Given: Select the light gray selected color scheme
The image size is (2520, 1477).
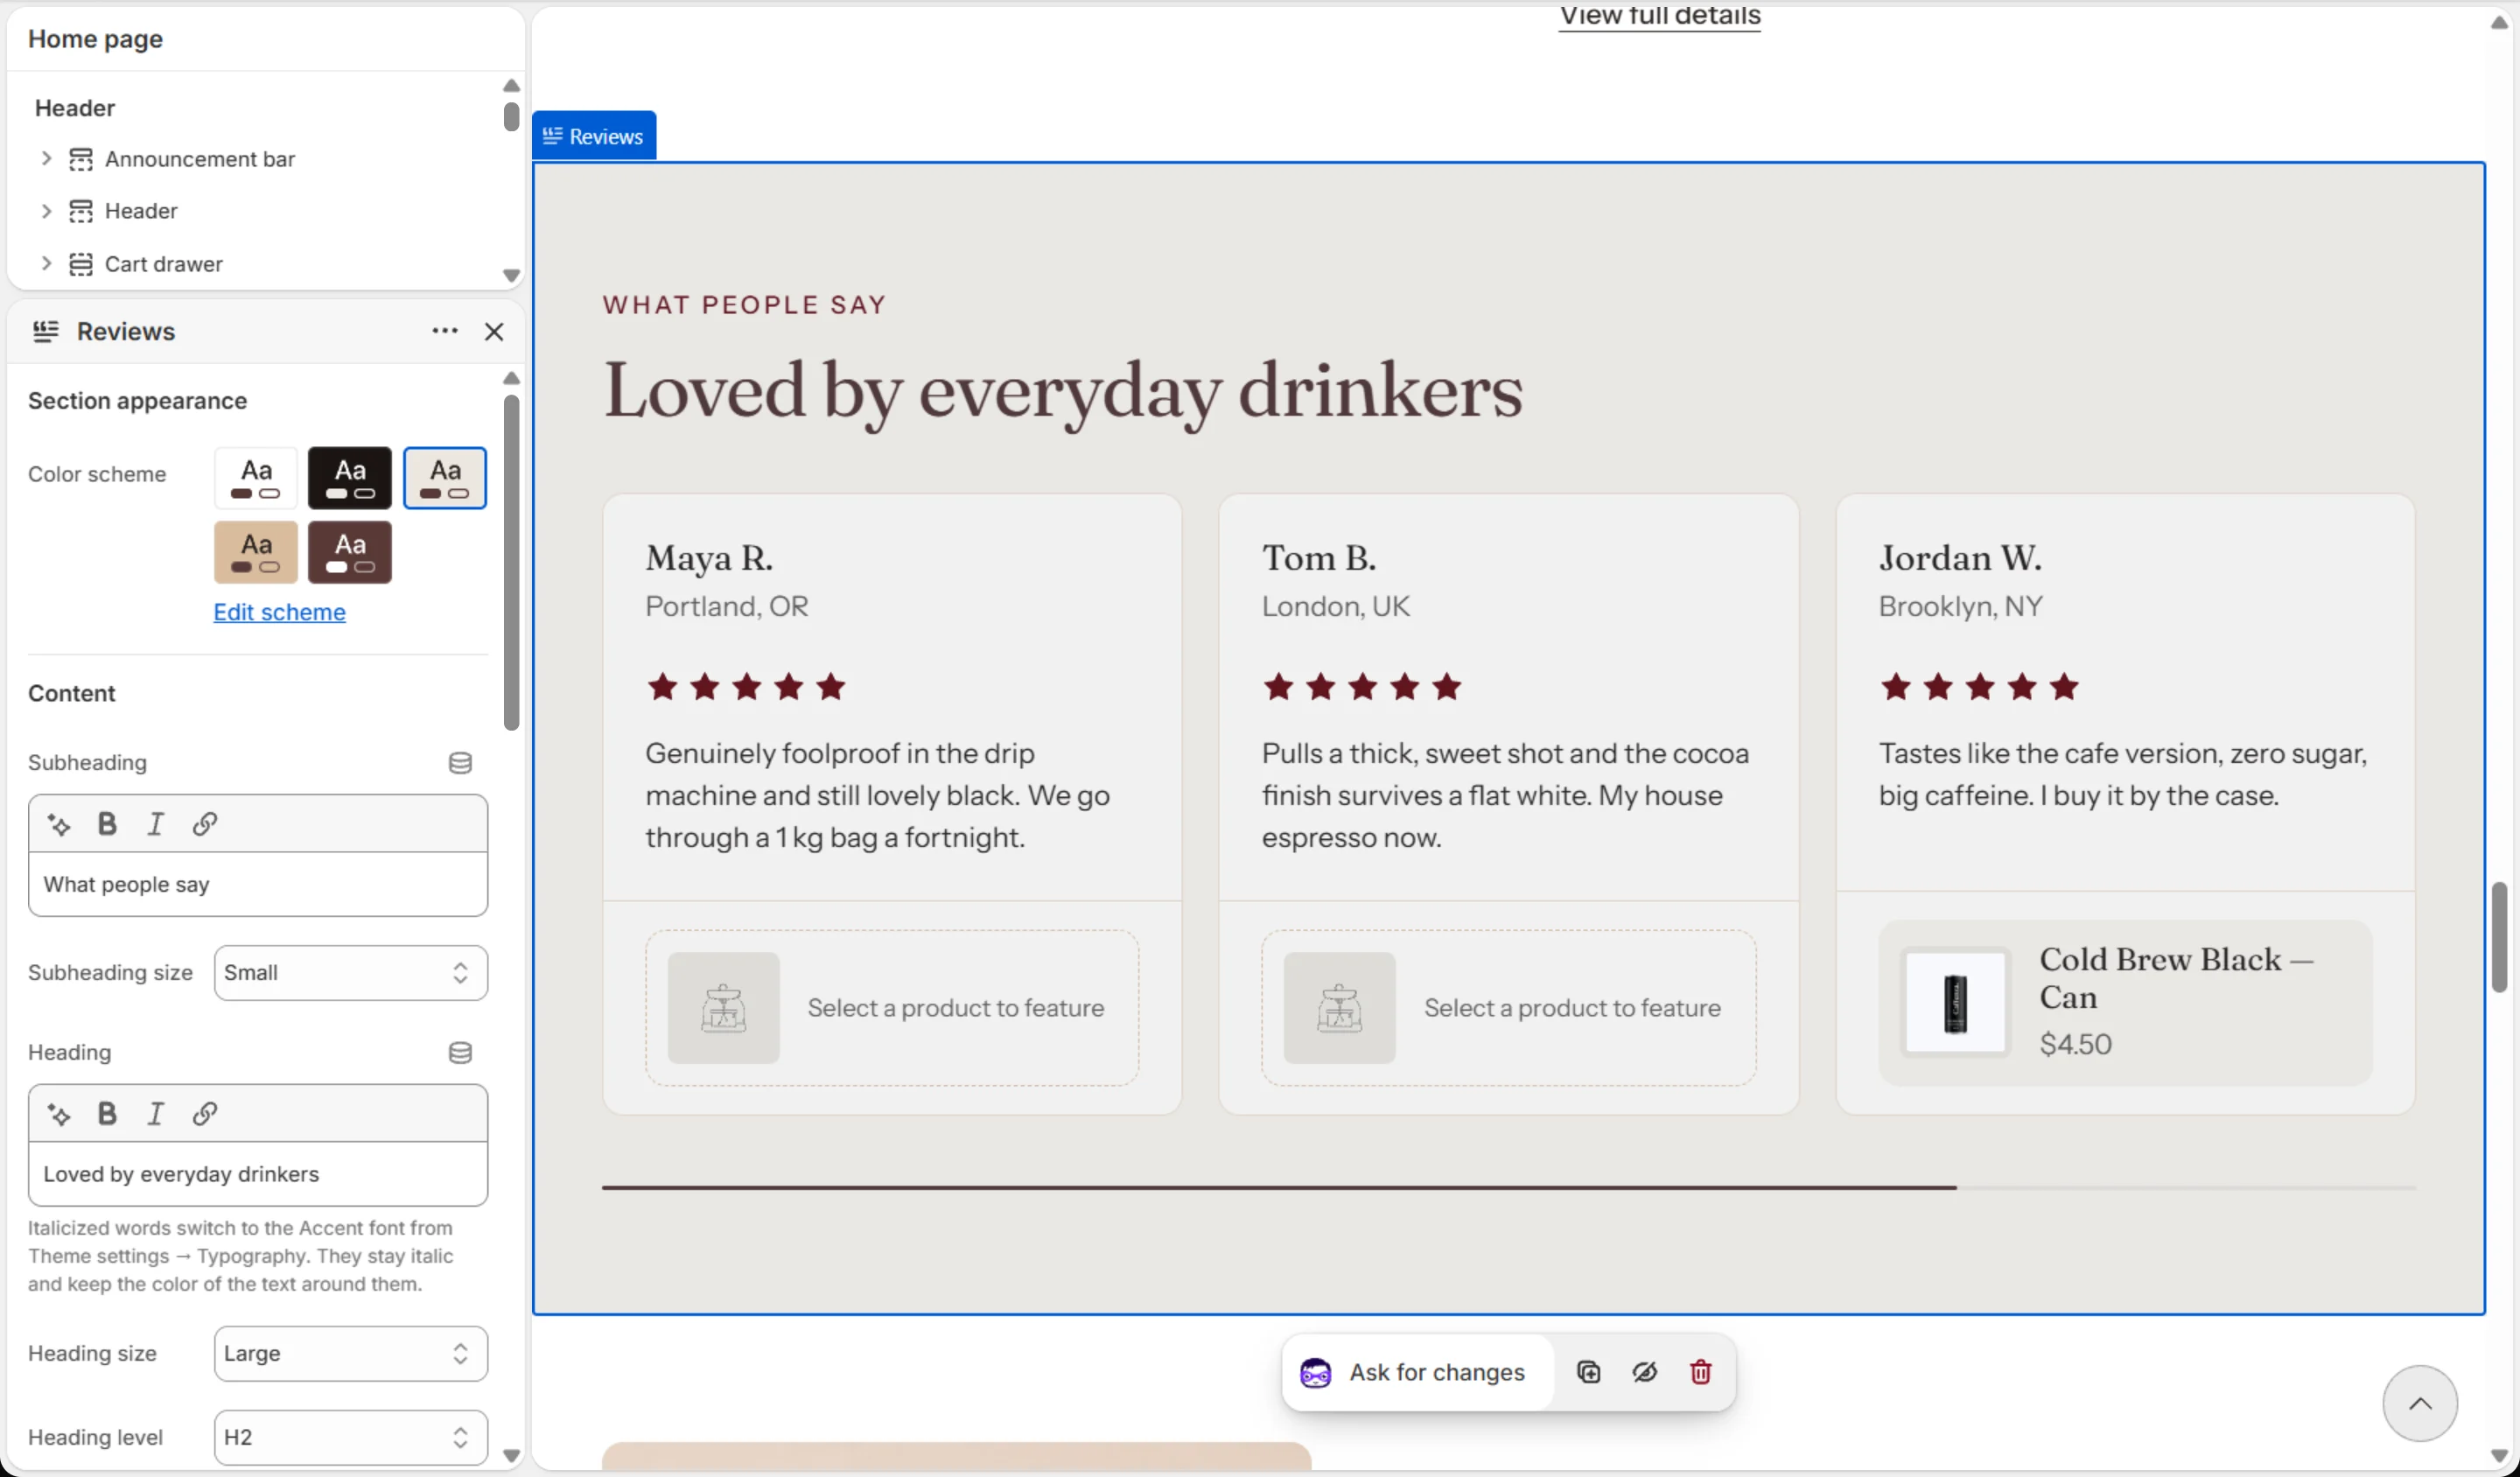Looking at the screenshot, I should point(445,478).
